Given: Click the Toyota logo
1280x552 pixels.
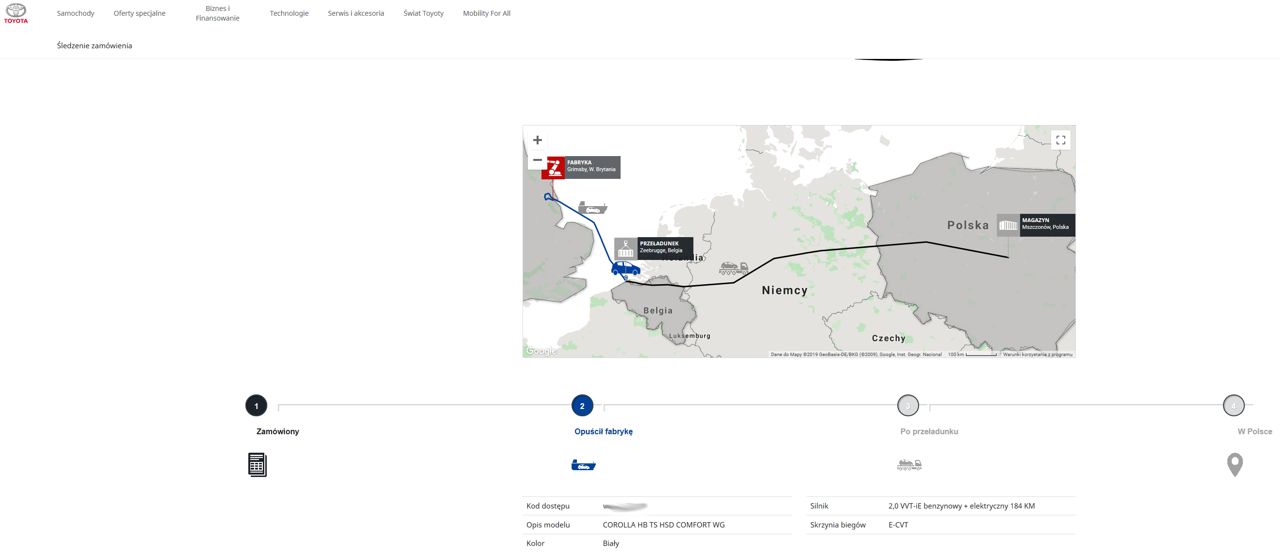Looking at the screenshot, I should [16, 13].
